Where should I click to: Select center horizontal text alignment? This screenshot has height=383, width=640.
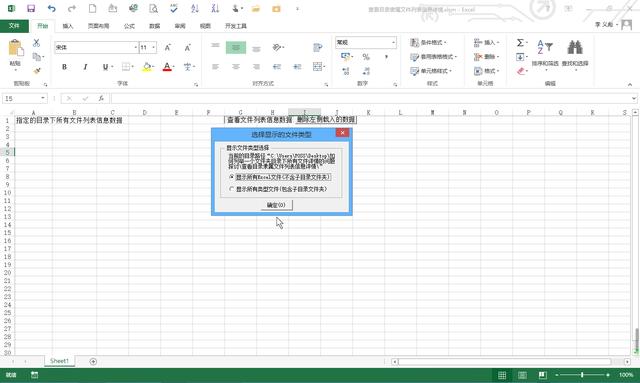tap(236, 67)
